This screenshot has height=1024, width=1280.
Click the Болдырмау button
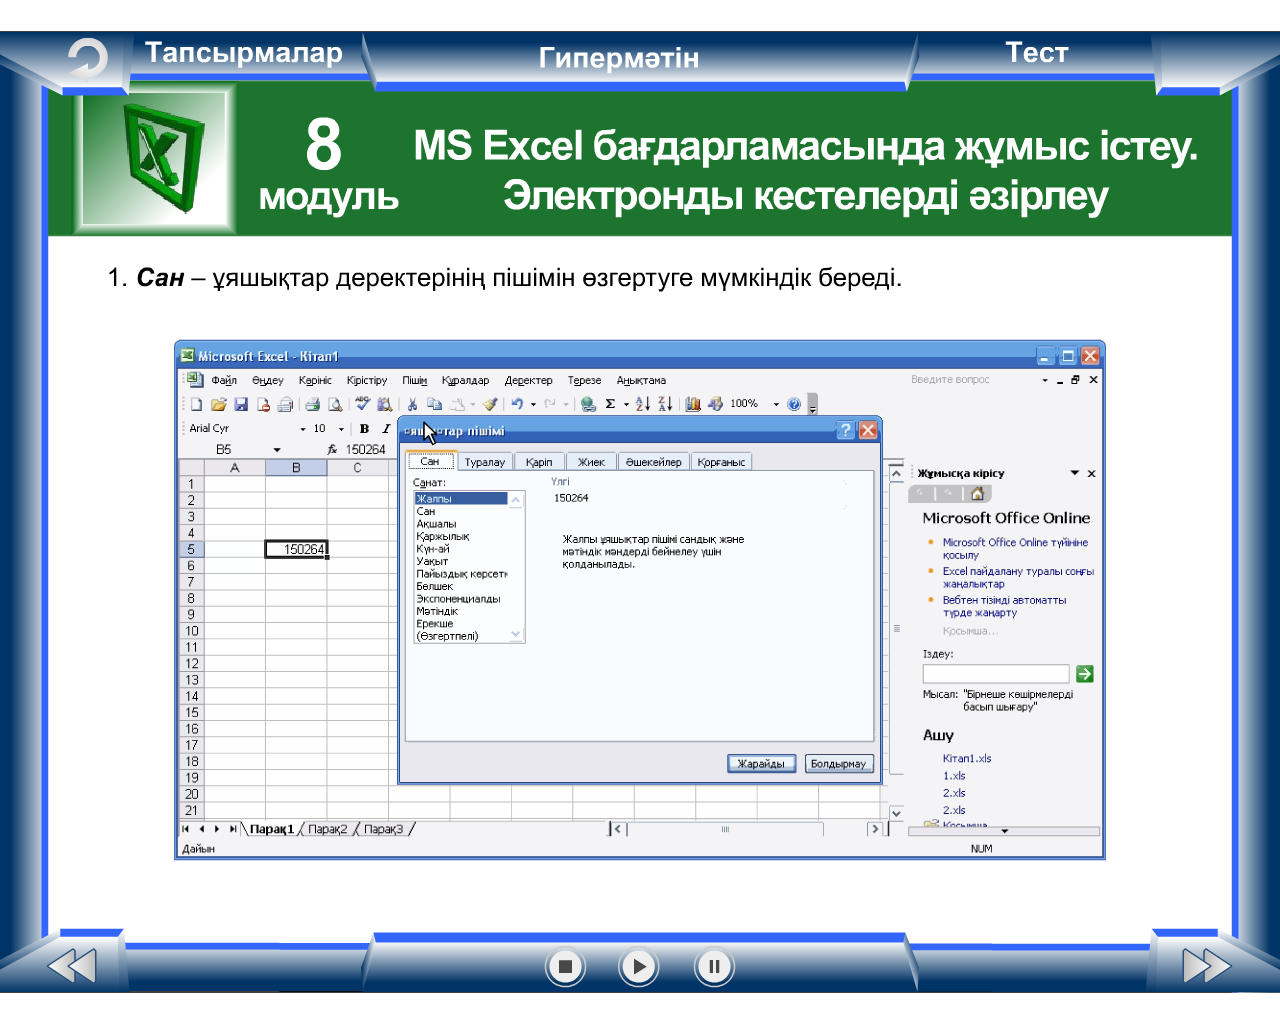point(838,764)
